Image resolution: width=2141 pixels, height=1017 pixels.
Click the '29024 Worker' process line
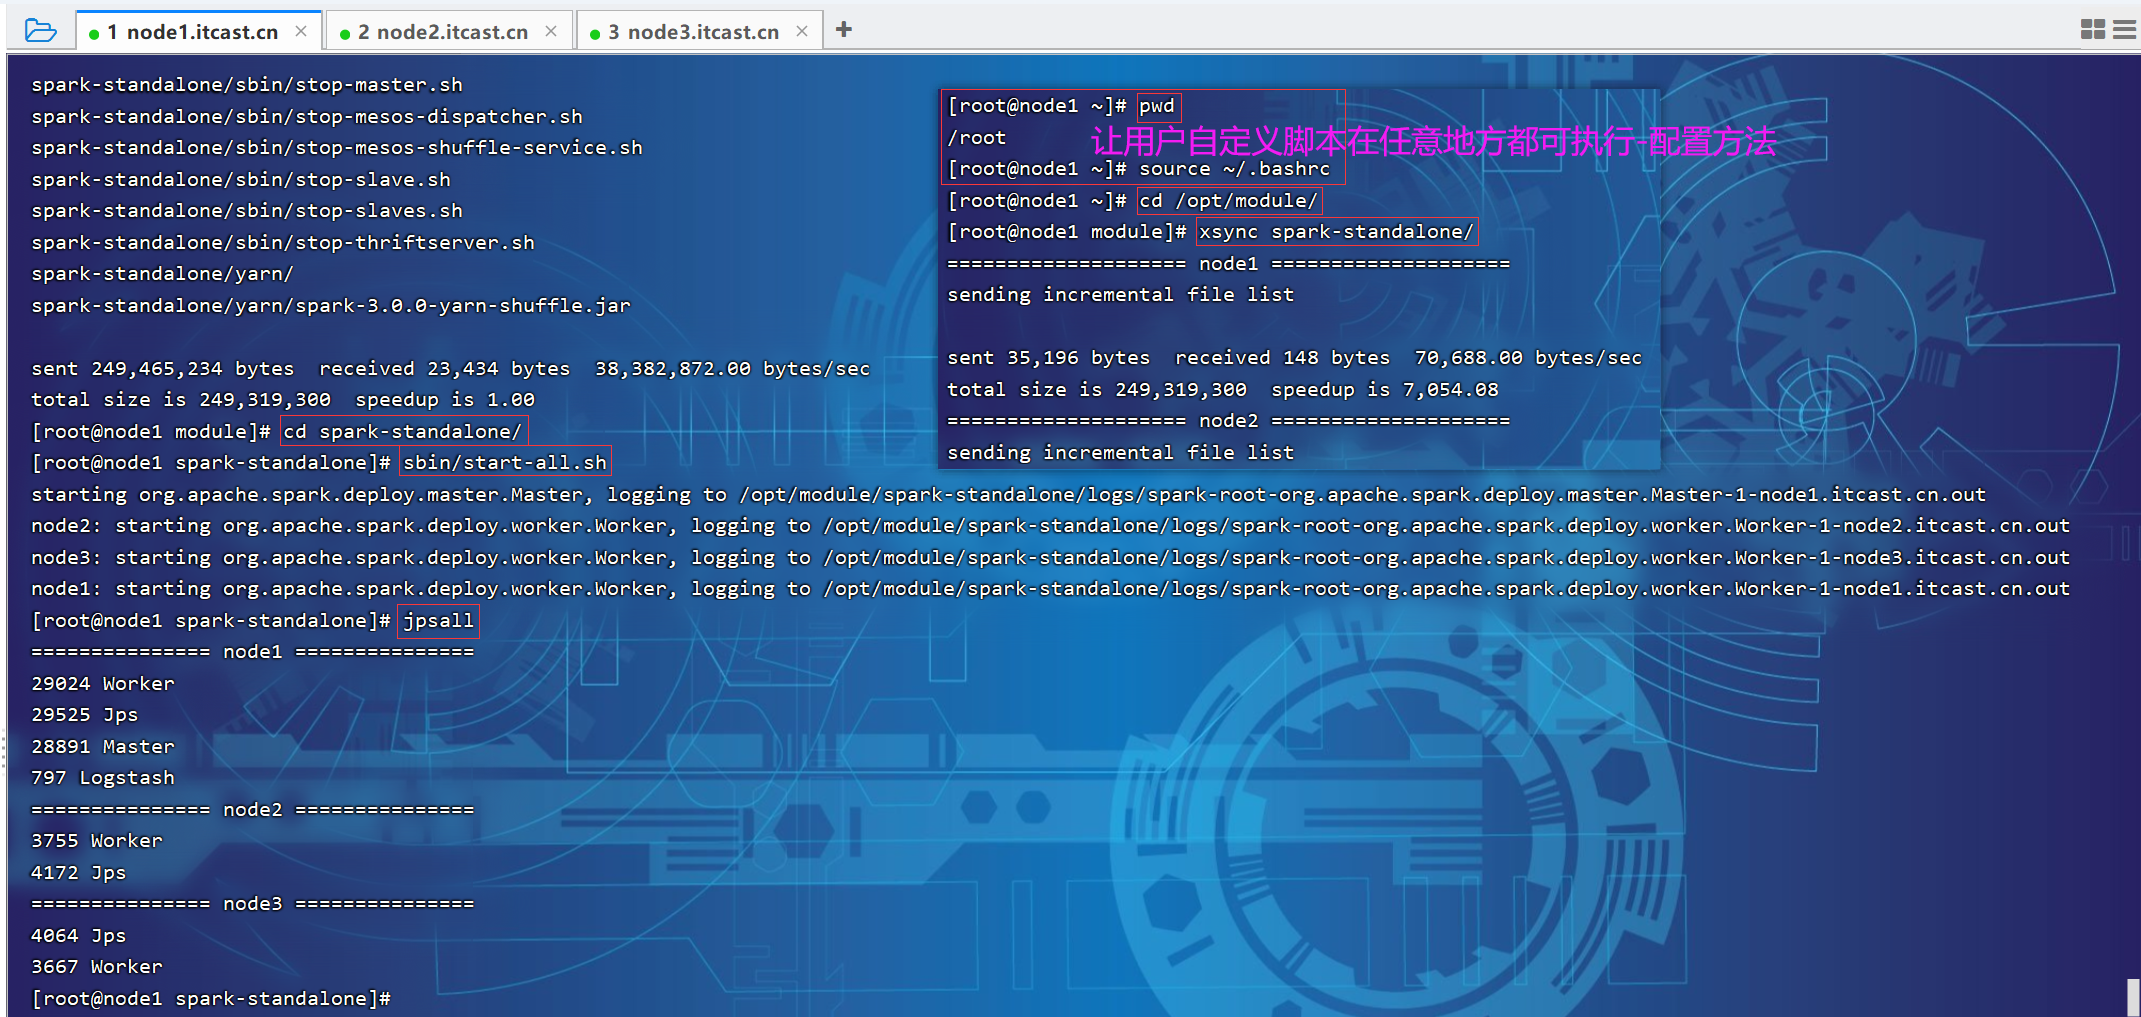pyautogui.click(x=103, y=684)
